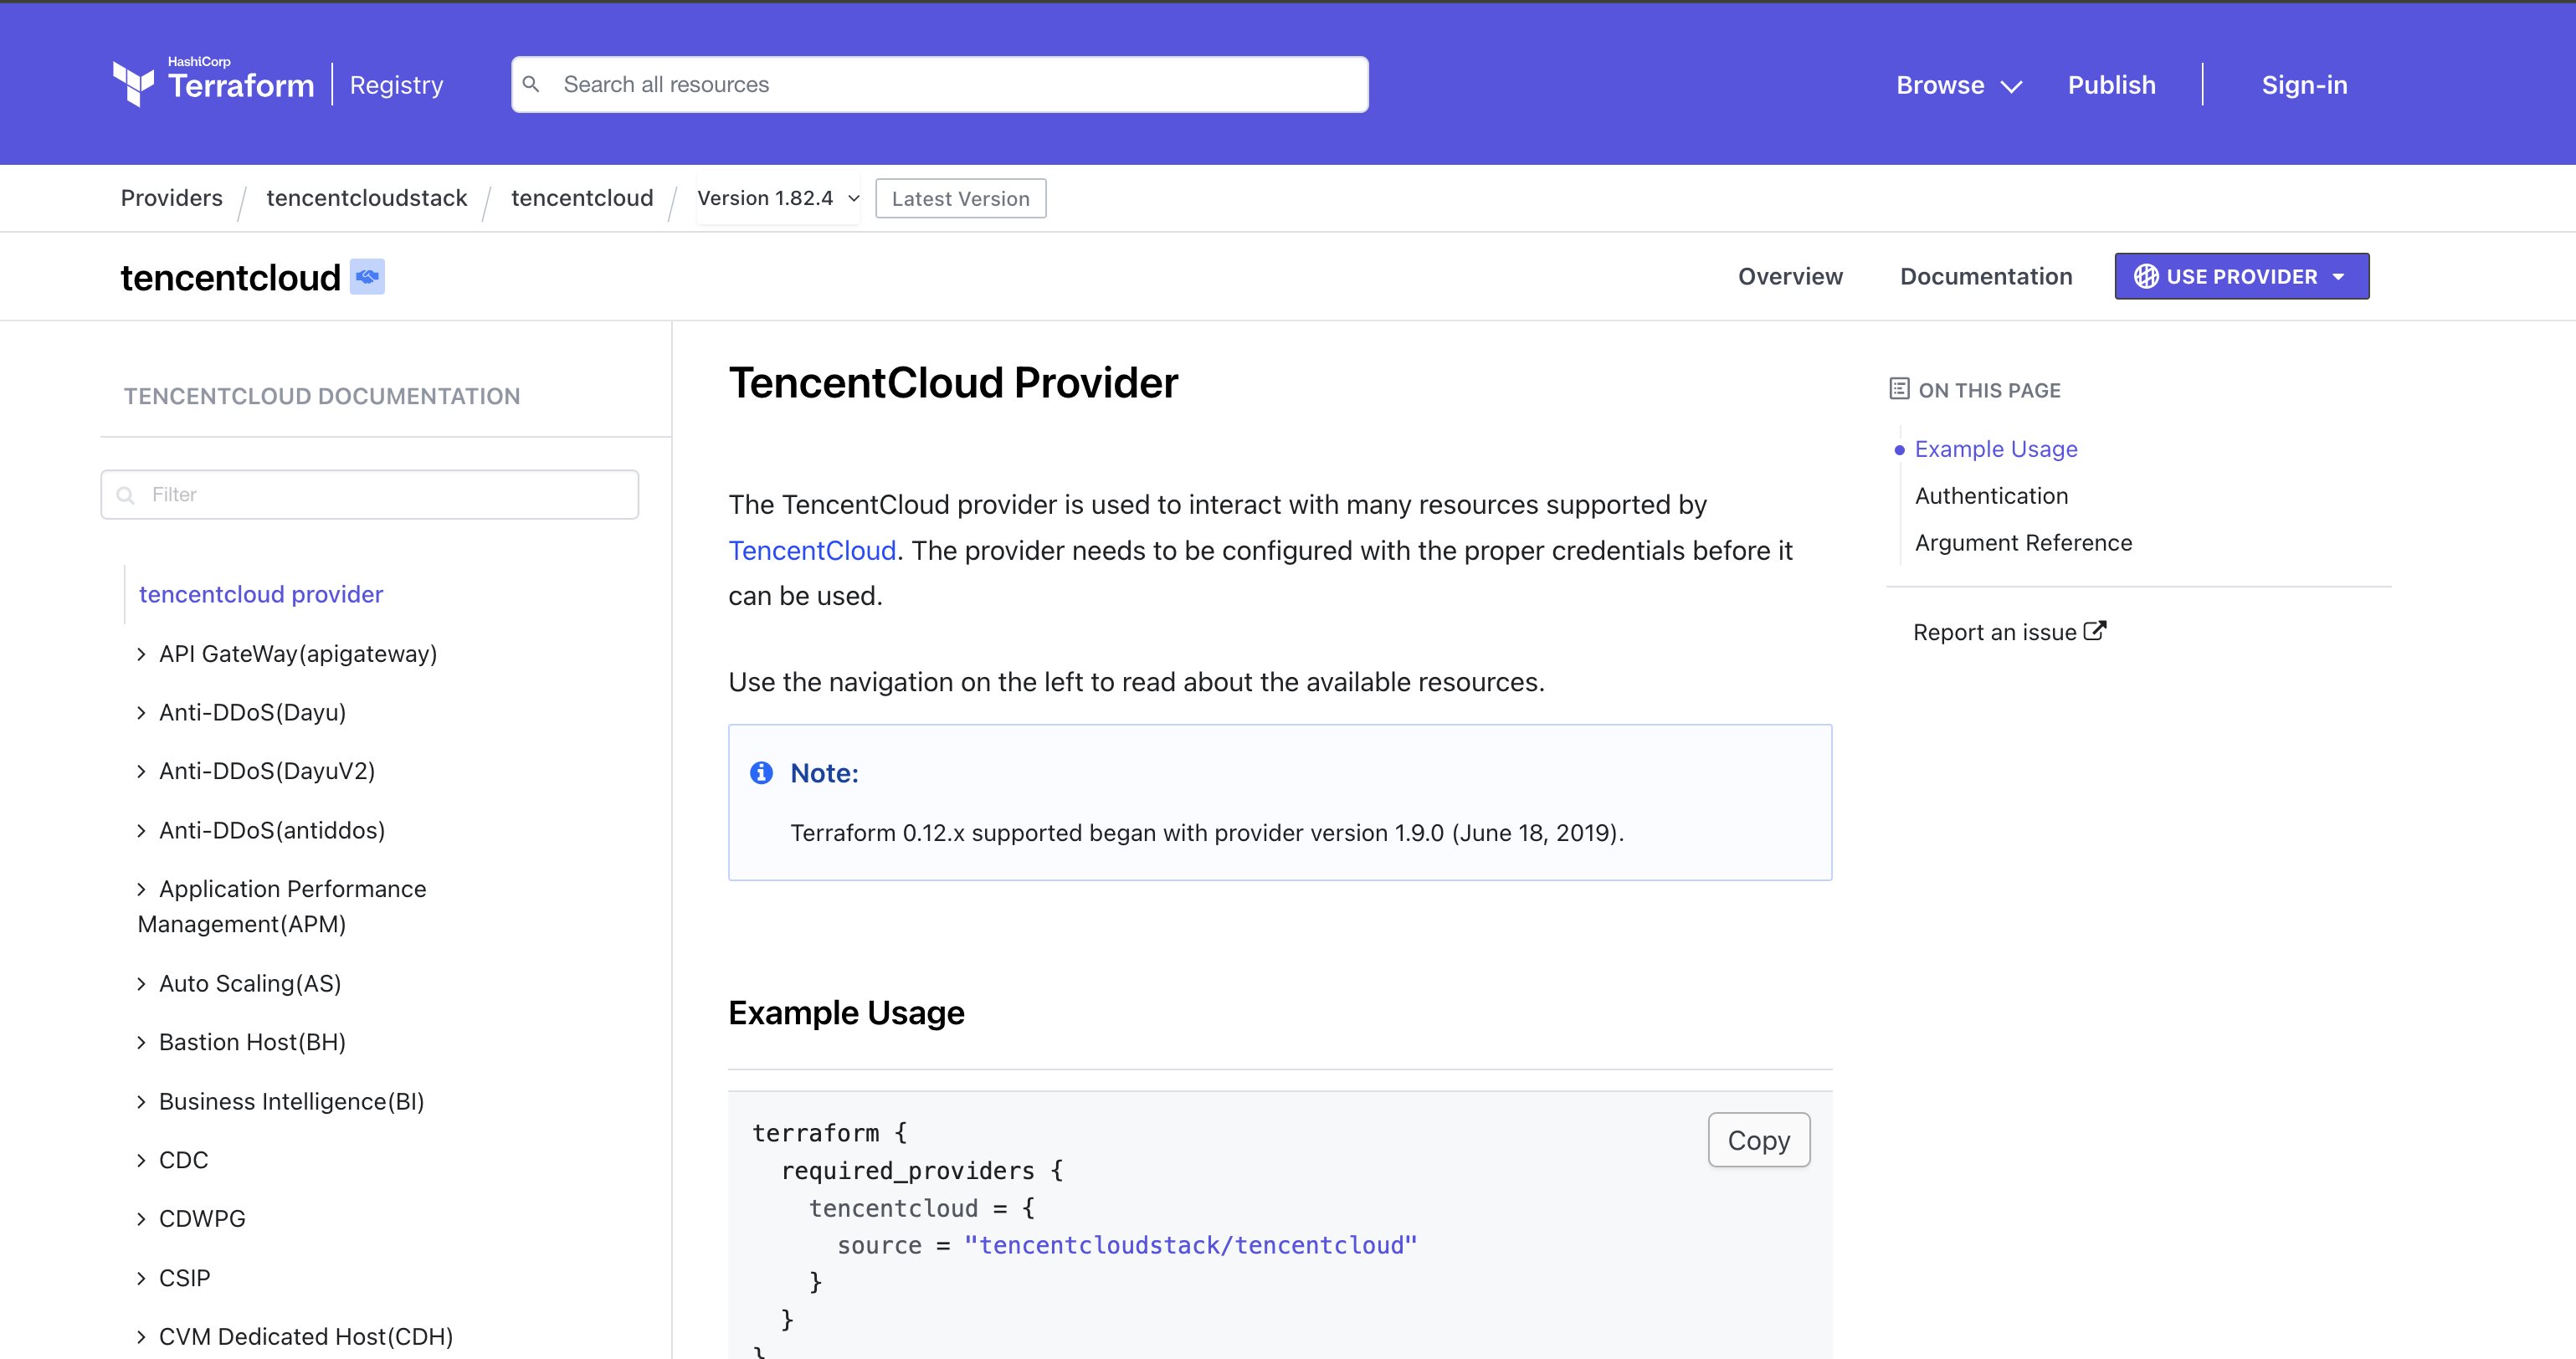Click the Filter magnifier icon in sidebar

click(x=126, y=495)
